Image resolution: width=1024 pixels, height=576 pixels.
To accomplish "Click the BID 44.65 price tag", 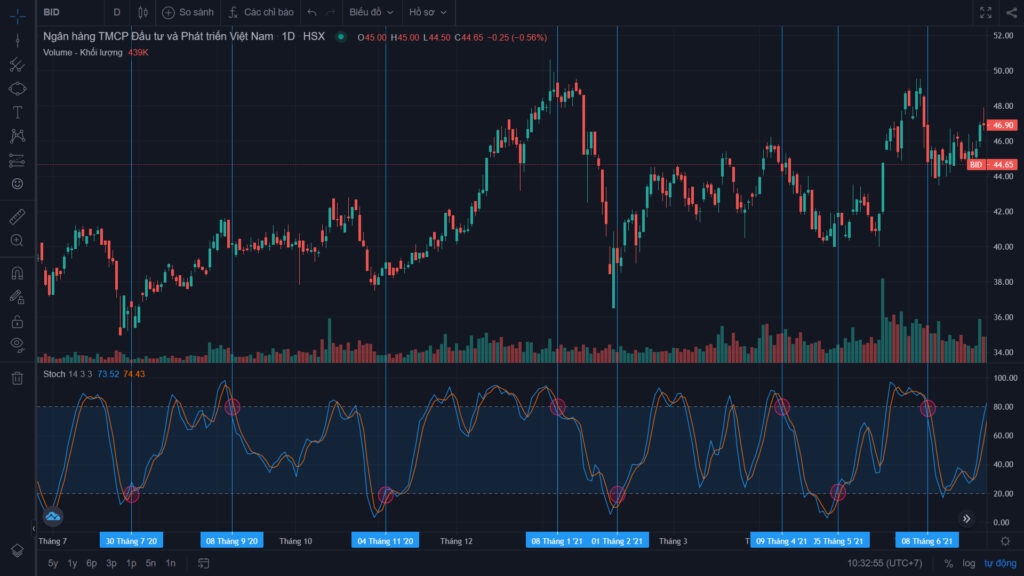I will 992,165.
